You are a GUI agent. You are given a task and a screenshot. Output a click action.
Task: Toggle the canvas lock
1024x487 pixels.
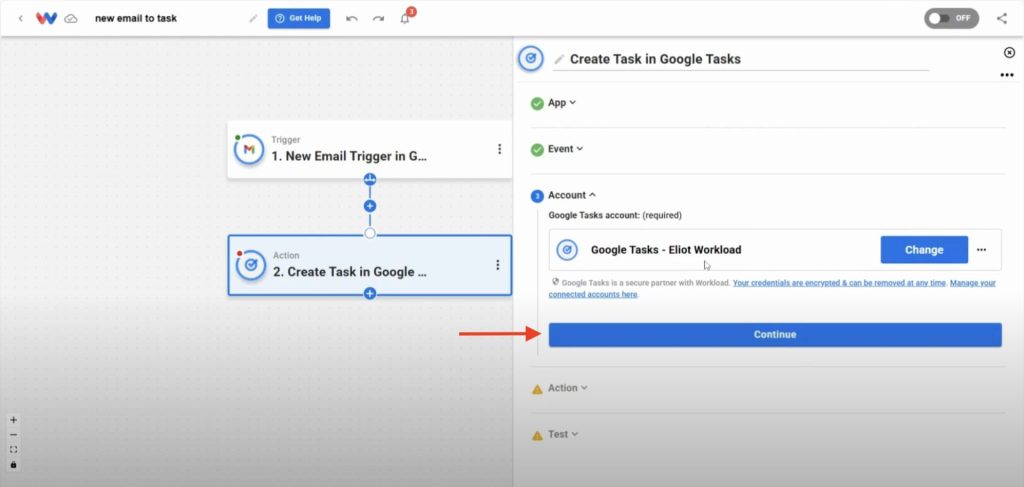[x=14, y=465]
